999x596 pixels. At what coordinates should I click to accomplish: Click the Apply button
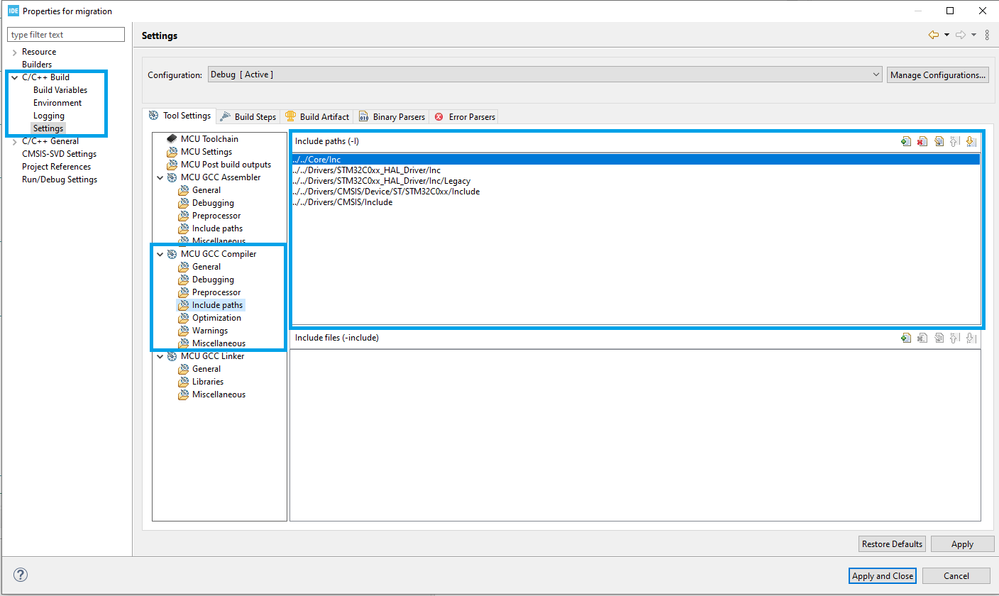[962, 544]
